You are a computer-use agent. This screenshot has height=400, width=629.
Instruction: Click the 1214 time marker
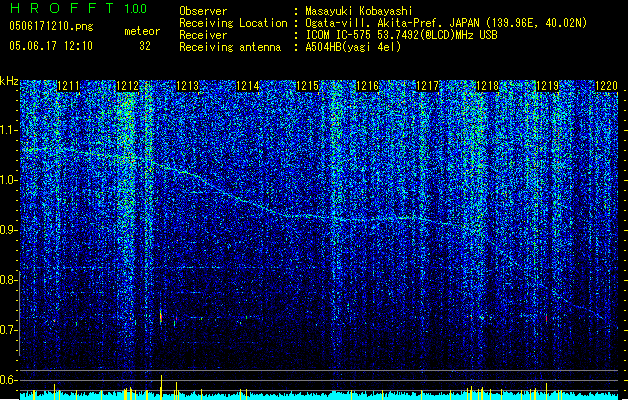[248, 86]
